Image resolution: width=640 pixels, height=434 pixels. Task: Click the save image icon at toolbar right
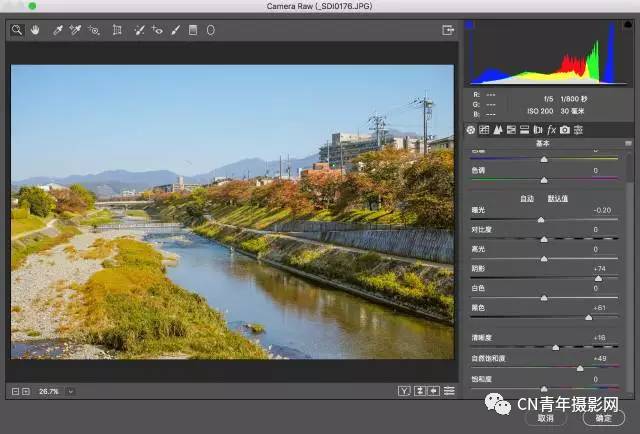point(447,30)
